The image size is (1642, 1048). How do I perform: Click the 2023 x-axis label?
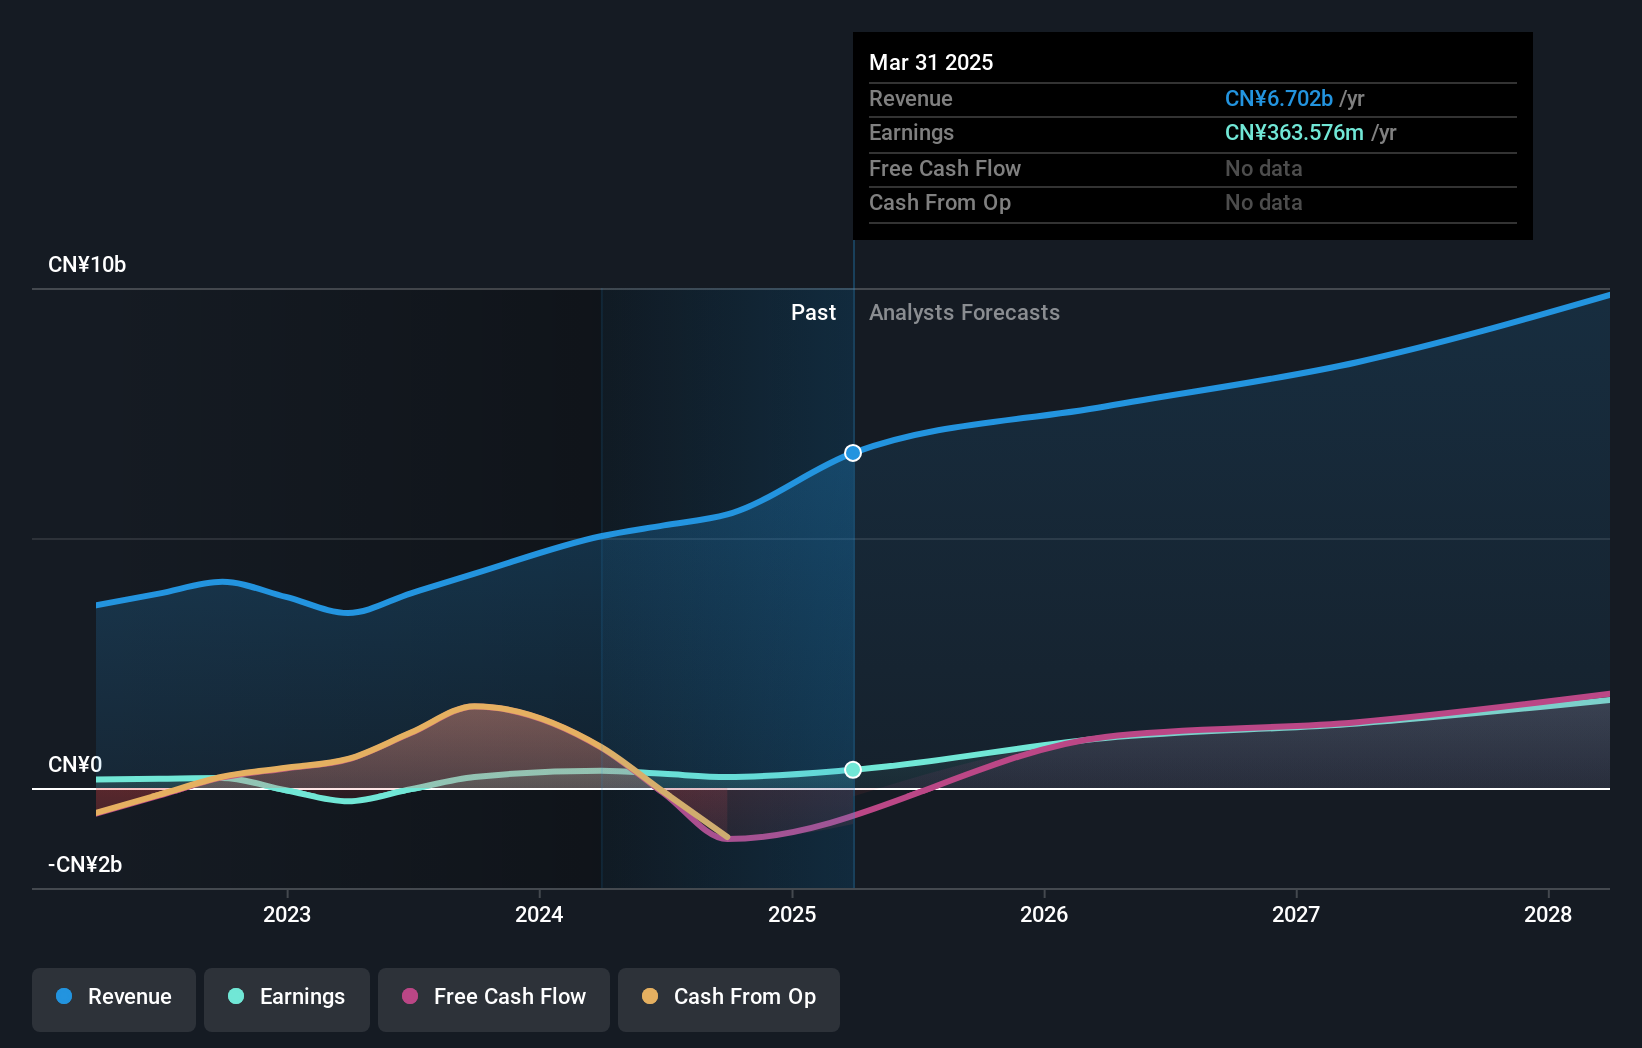tap(287, 914)
